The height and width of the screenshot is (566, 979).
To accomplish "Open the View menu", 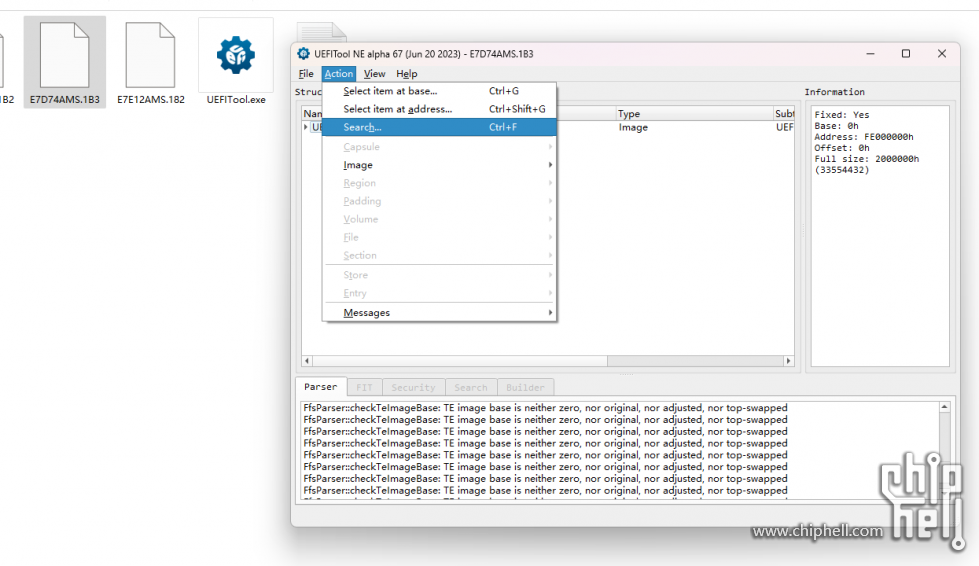I will 375,74.
